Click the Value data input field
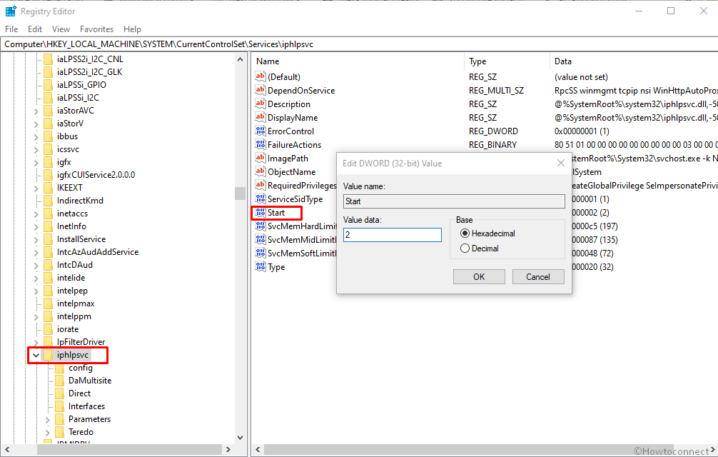 coord(392,235)
